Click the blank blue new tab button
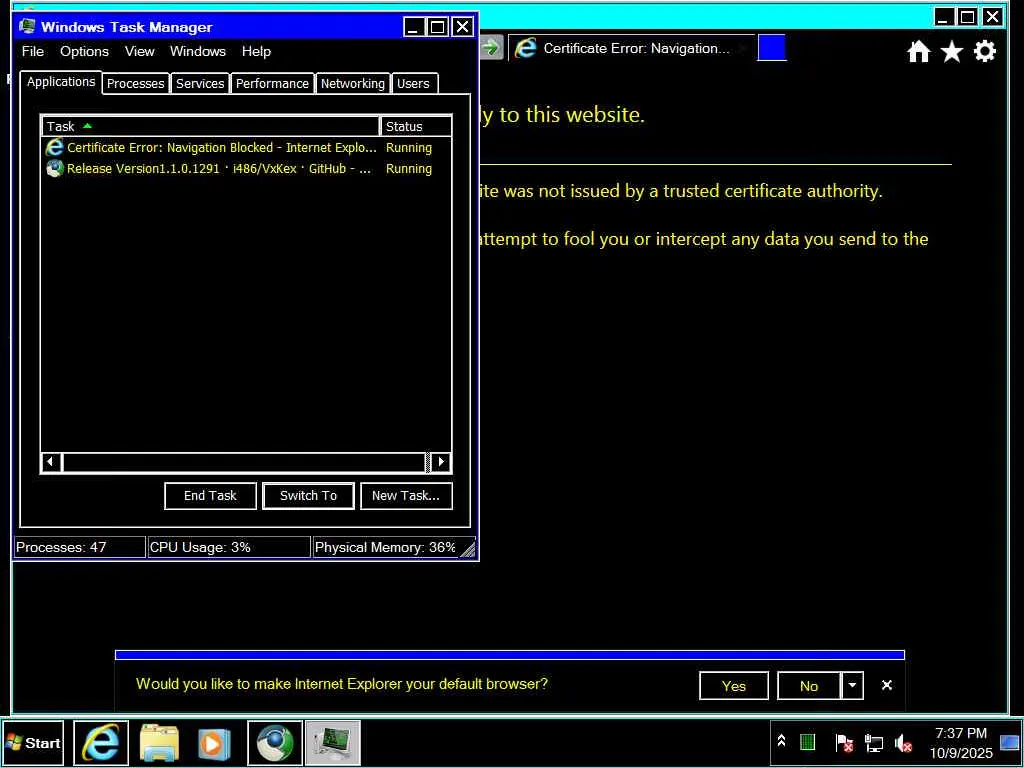Screen dimensions: 1024x768 (771, 48)
